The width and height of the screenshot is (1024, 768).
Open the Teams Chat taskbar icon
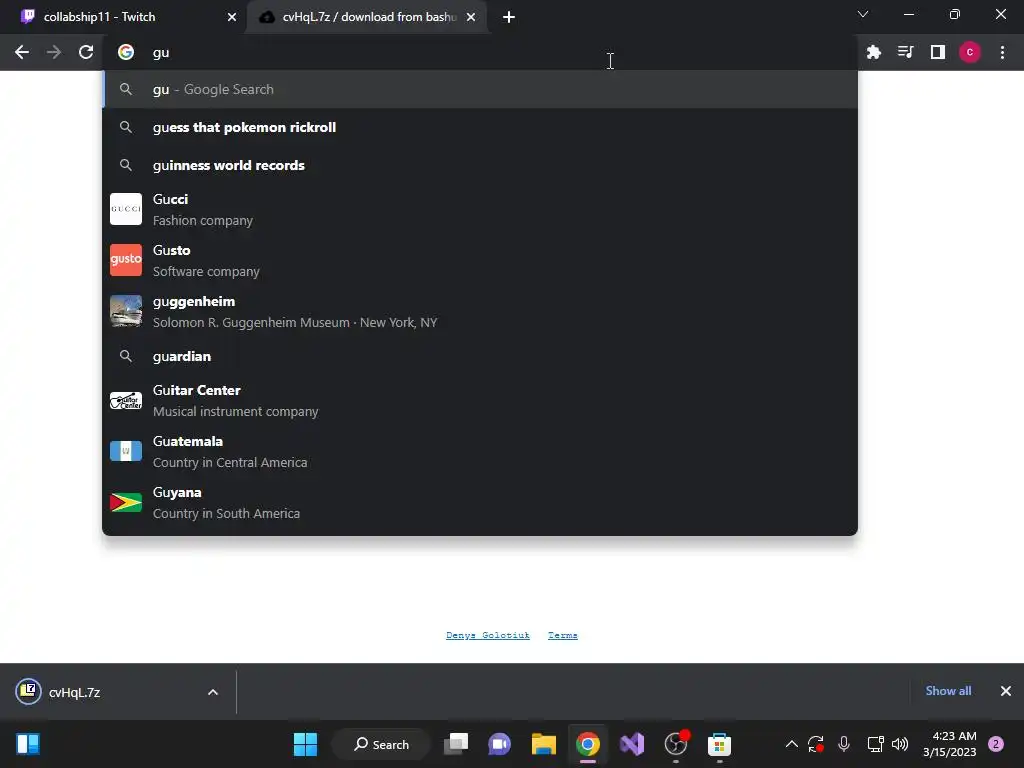click(500, 744)
